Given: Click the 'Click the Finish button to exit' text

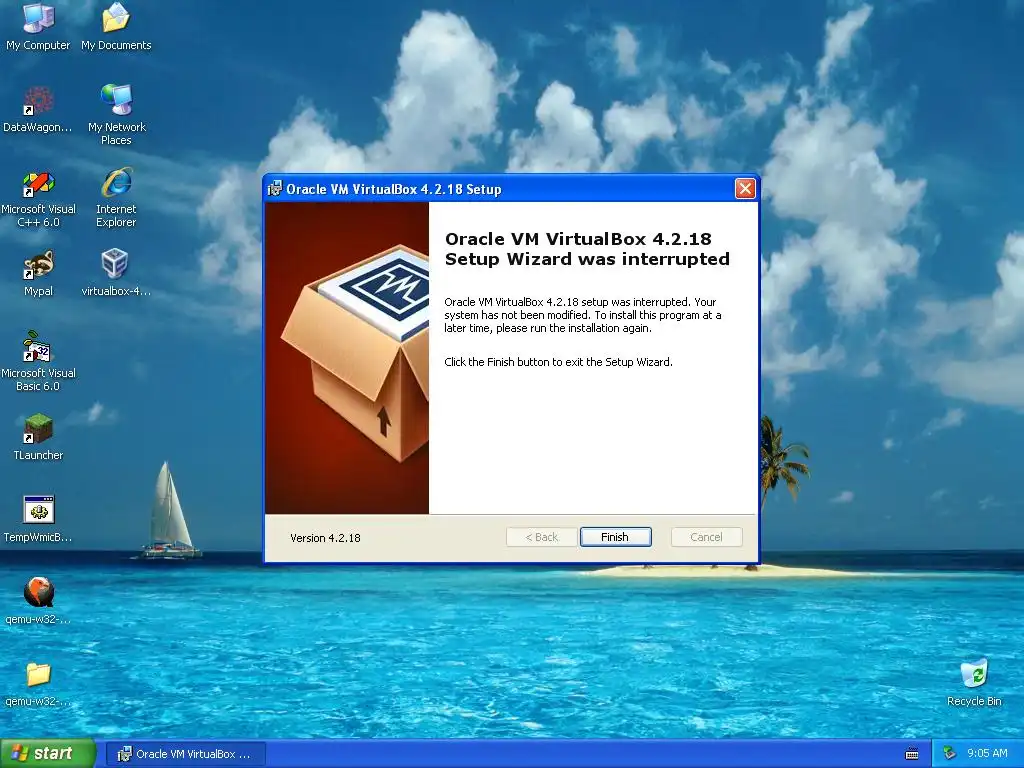Looking at the screenshot, I should [x=558, y=362].
